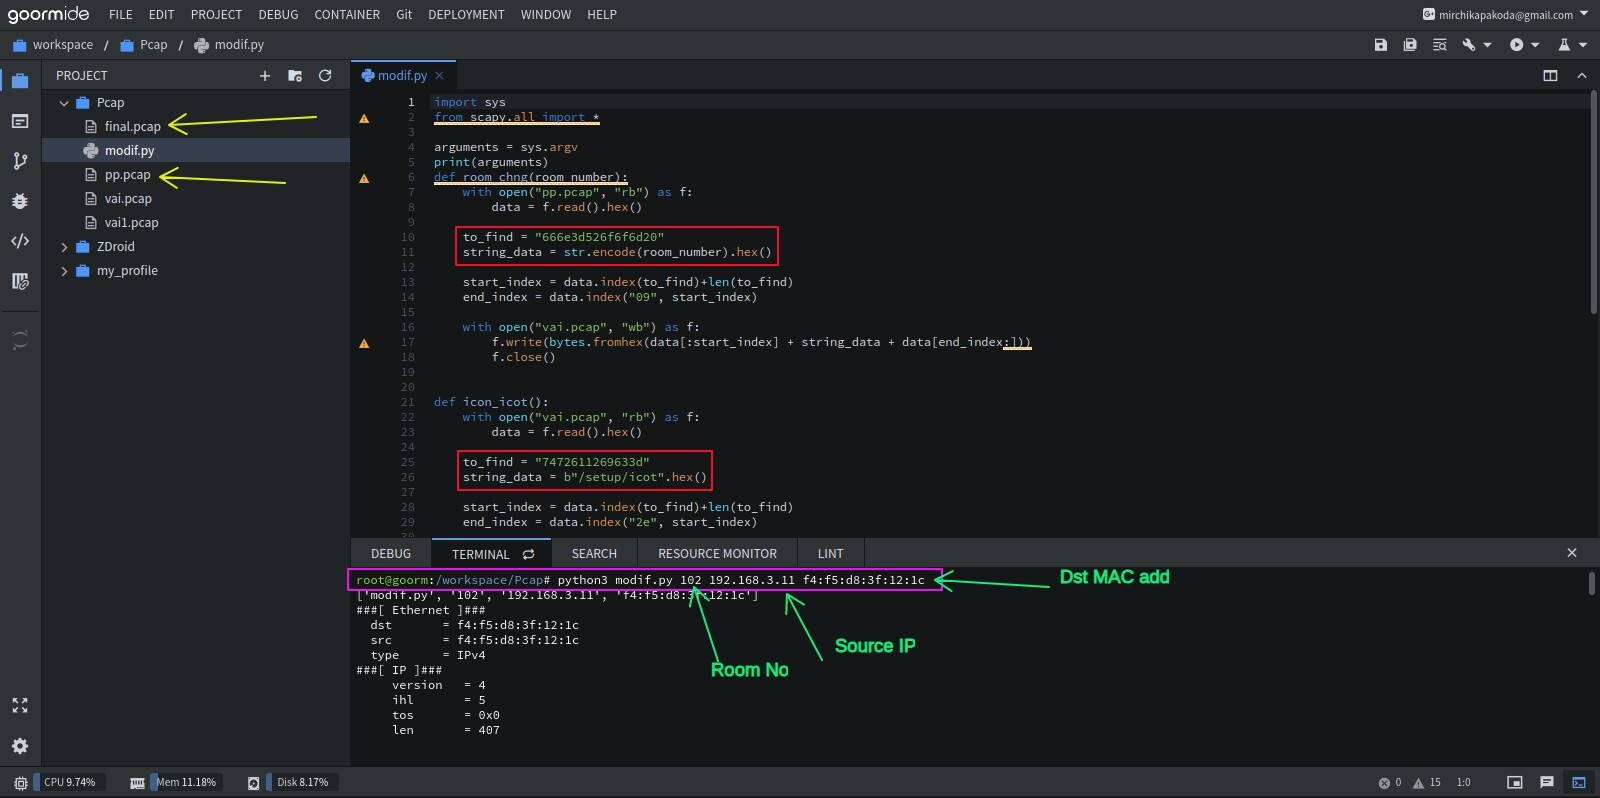Click the test flask icon
The image size is (1600, 798).
point(1565,45)
